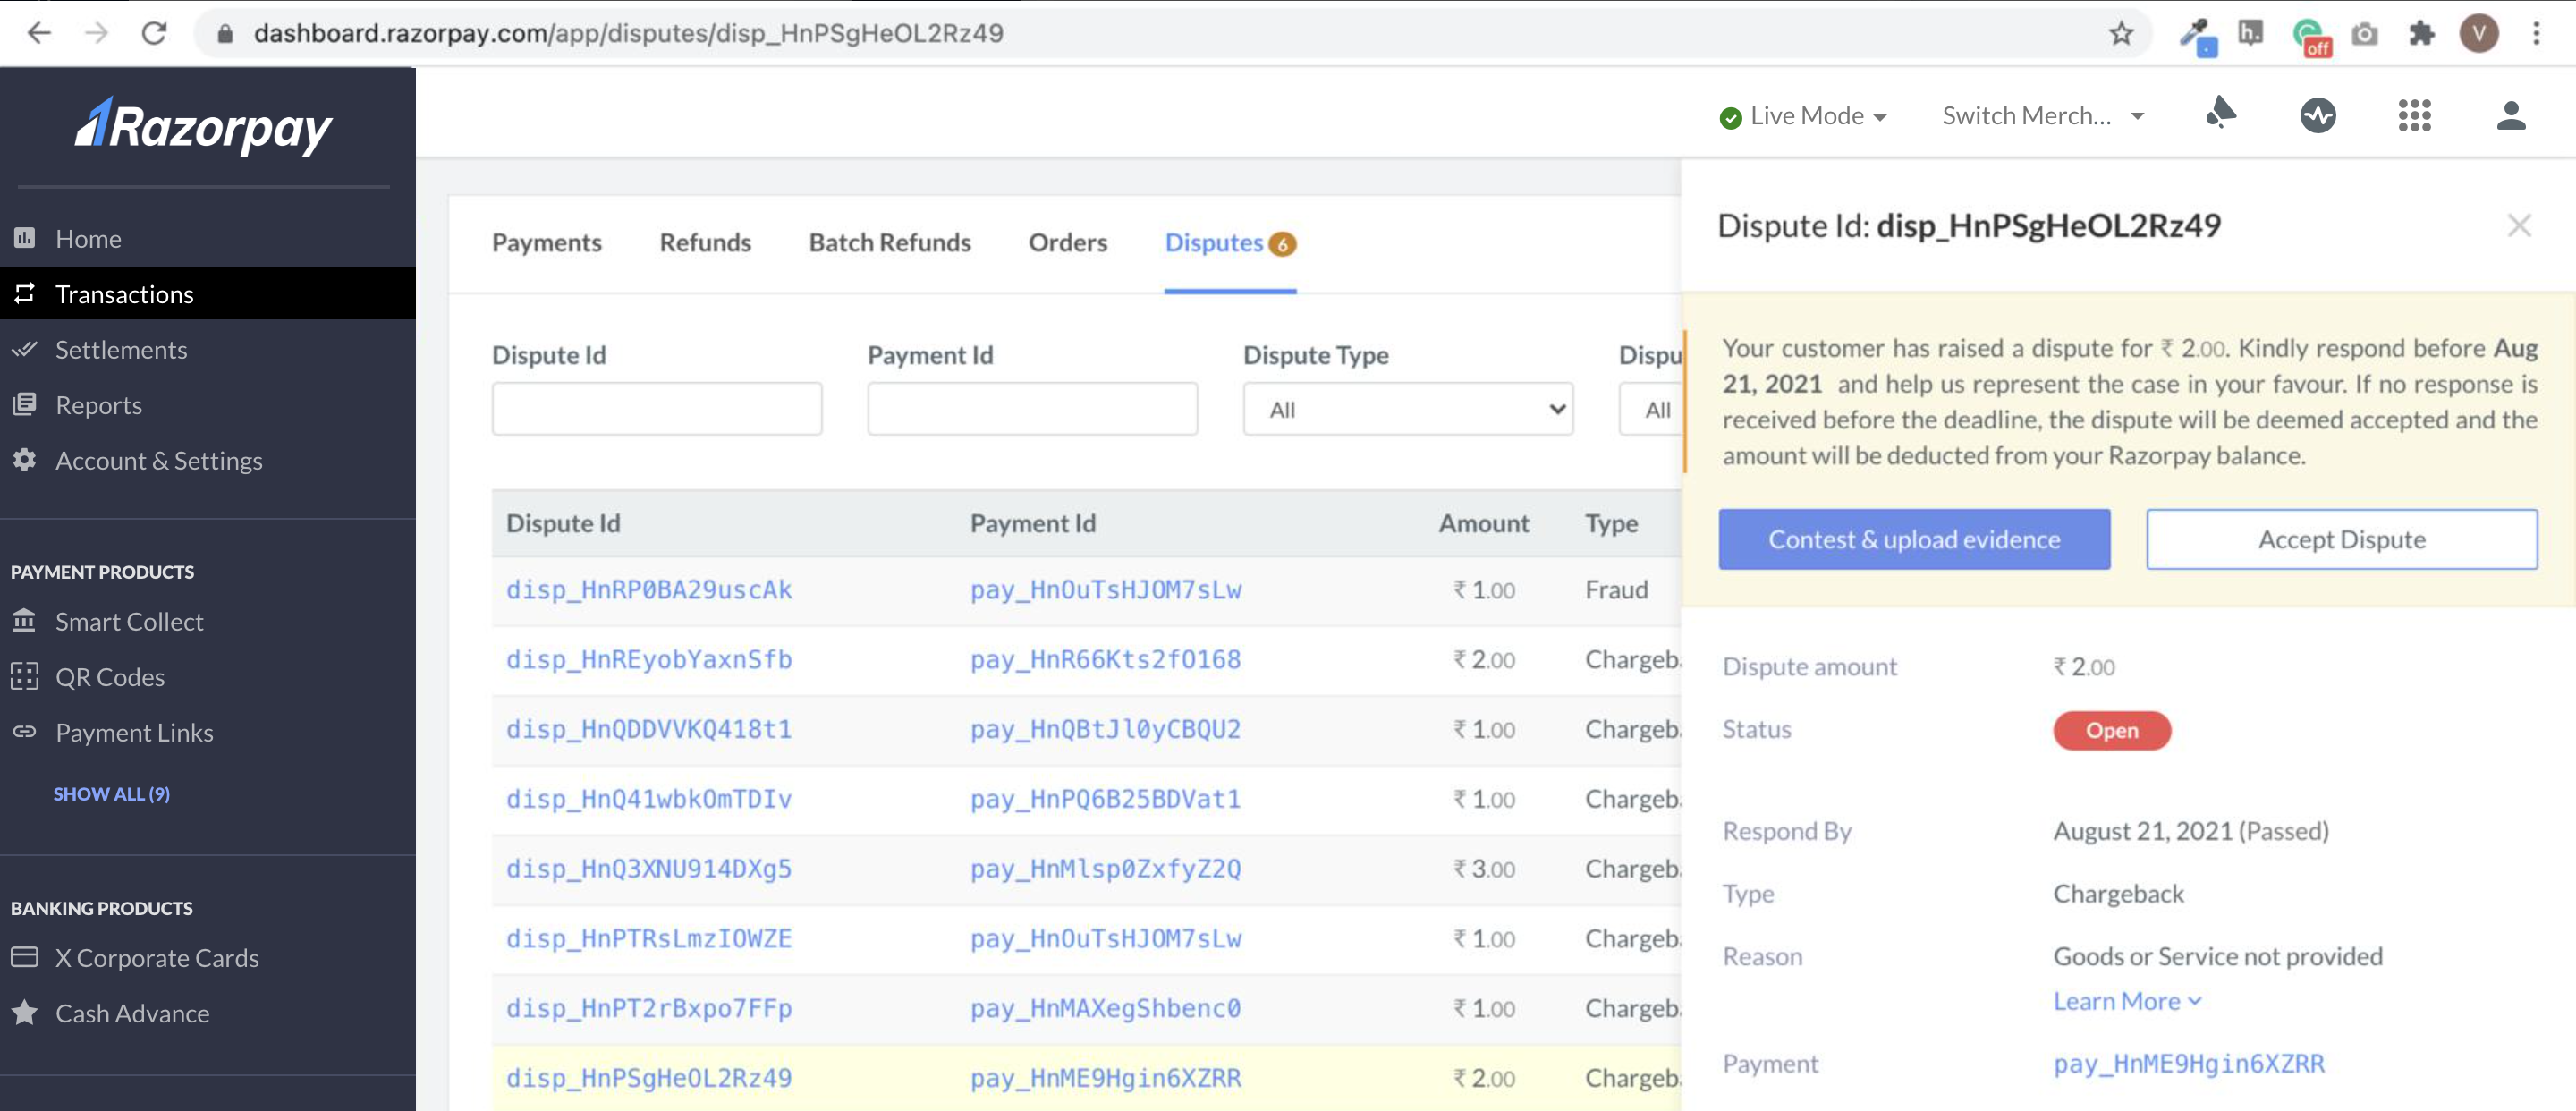The width and height of the screenshot is (2576, 1111).
Task: Switch to the Batch Refunds tab
Action: click(889, 242)
